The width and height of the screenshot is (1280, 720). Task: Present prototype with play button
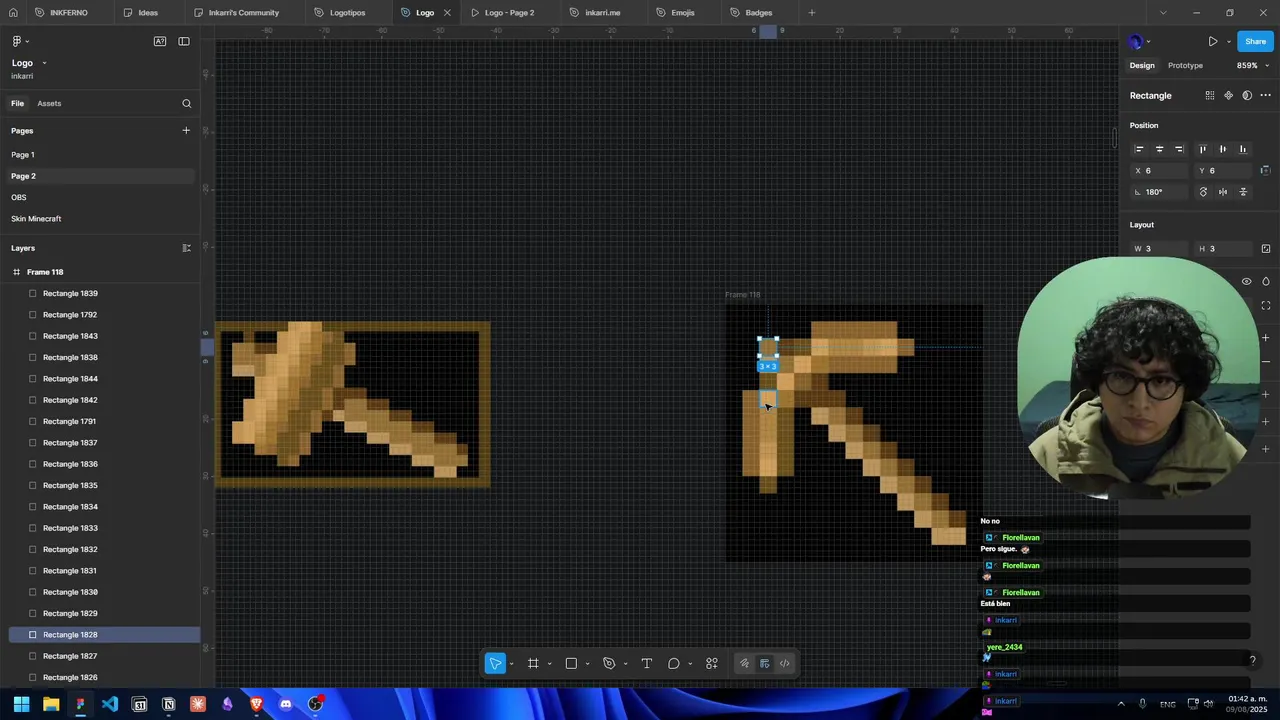point(1213,42)
